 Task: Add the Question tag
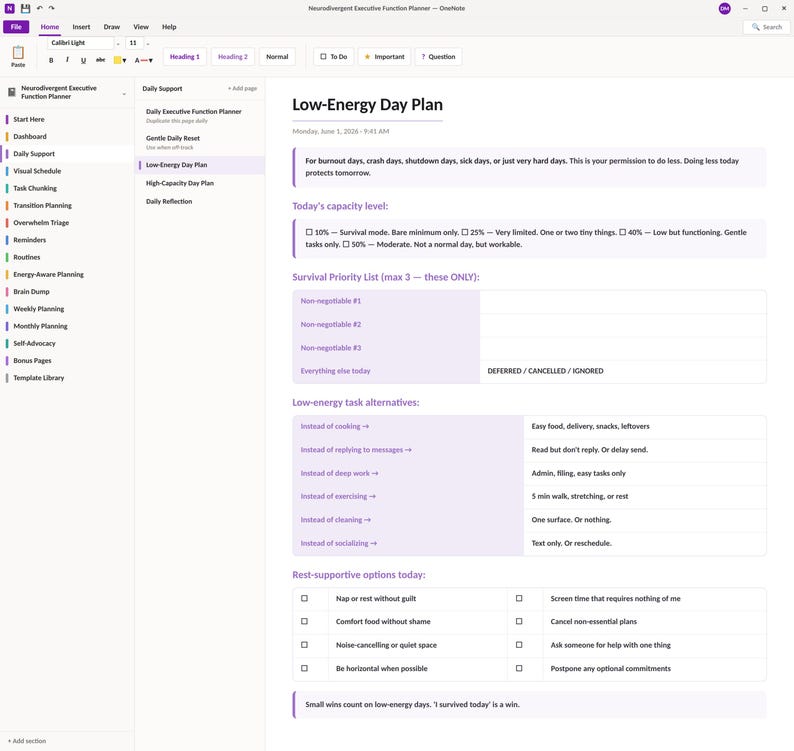[x=438, y=57]
